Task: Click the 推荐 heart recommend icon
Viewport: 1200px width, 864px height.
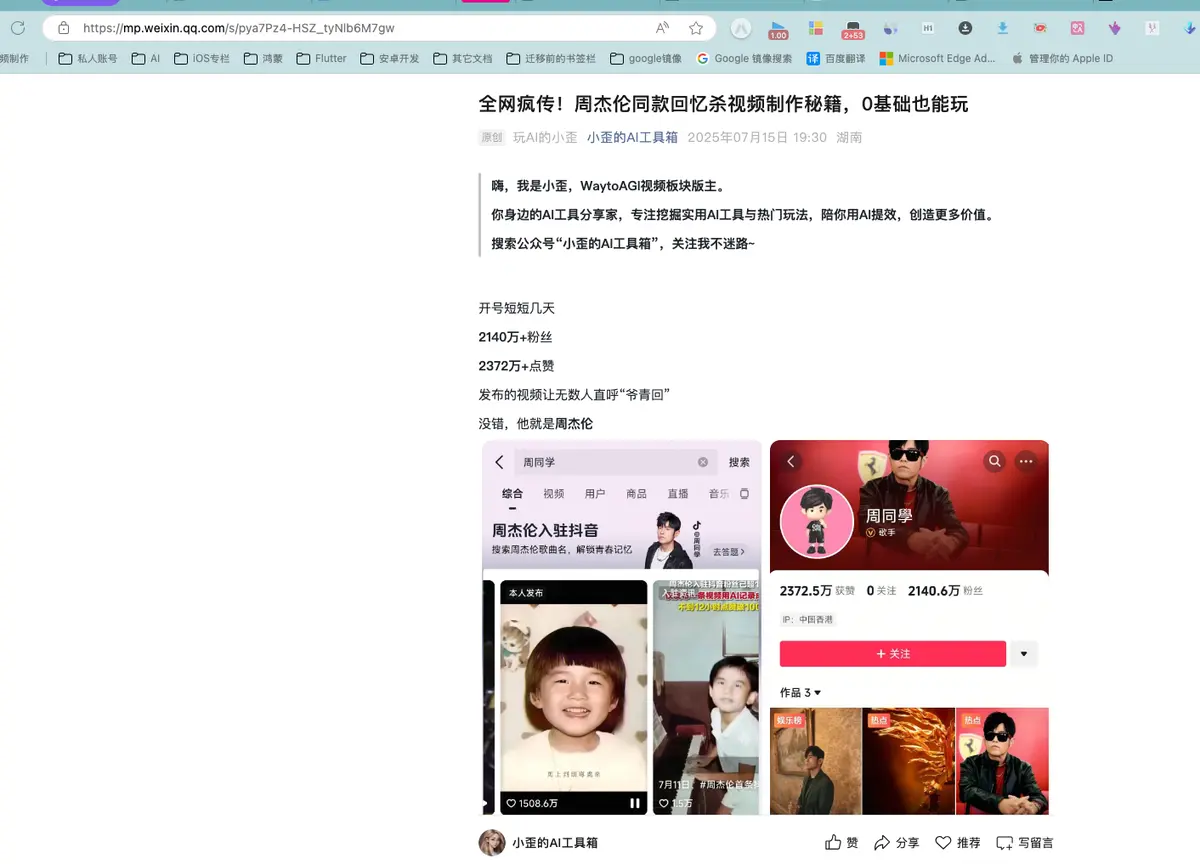Action: [943, 843]
